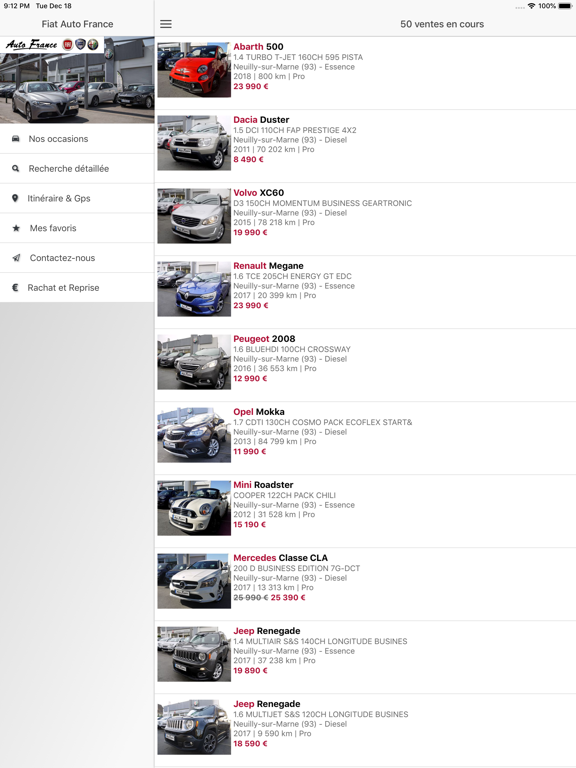Click 200 D BUSINESS EDITION 7G-DCT text
Viewport: 576px width, 768px height.
pyautogui.click(x=296, y=568)
